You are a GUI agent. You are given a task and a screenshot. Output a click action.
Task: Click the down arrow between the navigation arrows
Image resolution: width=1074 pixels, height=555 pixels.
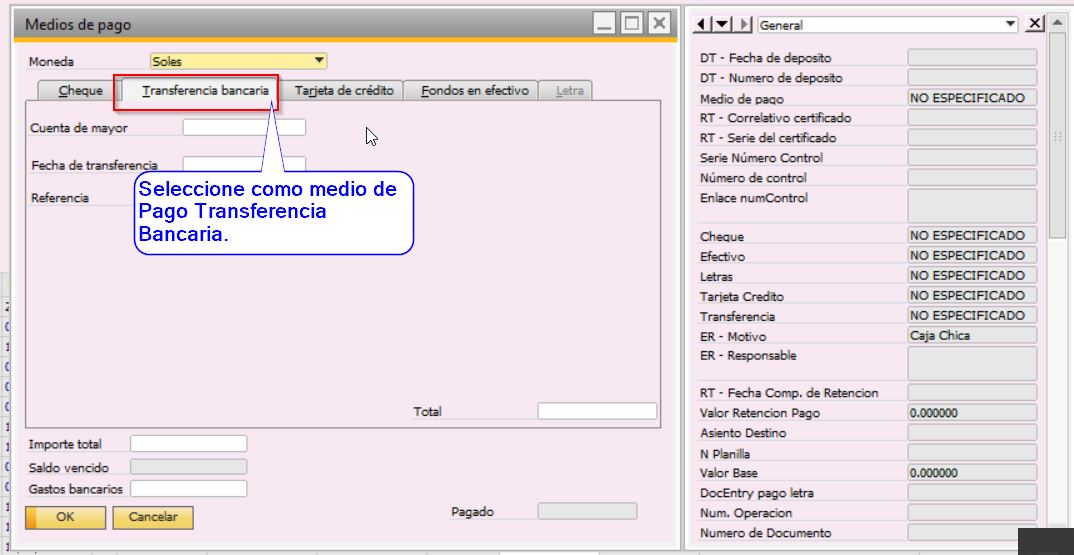tap(723, 24)
